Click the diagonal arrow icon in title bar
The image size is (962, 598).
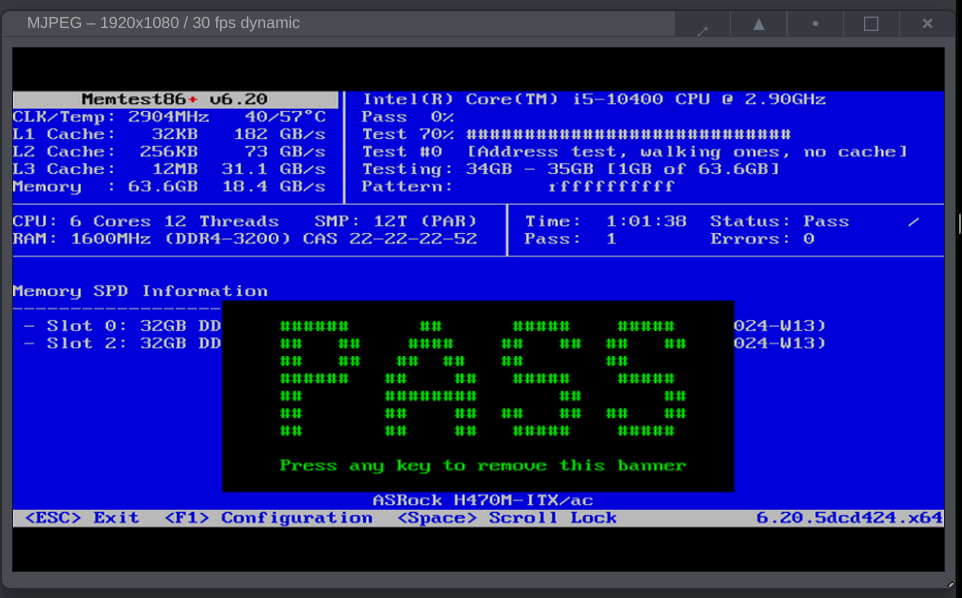(702, 31)
